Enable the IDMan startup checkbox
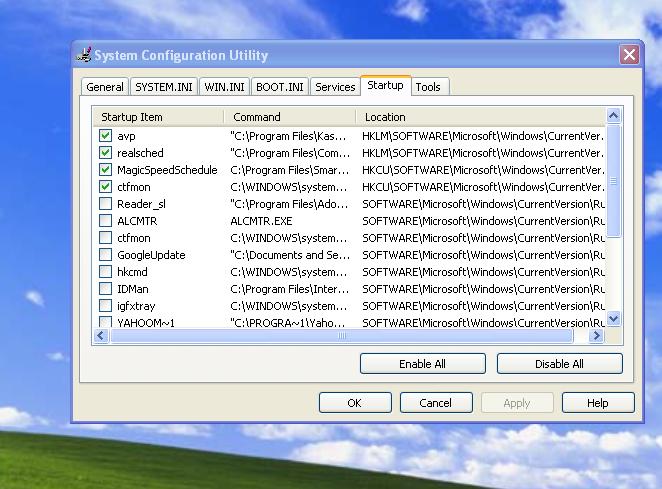The image size is (662, 489). (106, 288)
